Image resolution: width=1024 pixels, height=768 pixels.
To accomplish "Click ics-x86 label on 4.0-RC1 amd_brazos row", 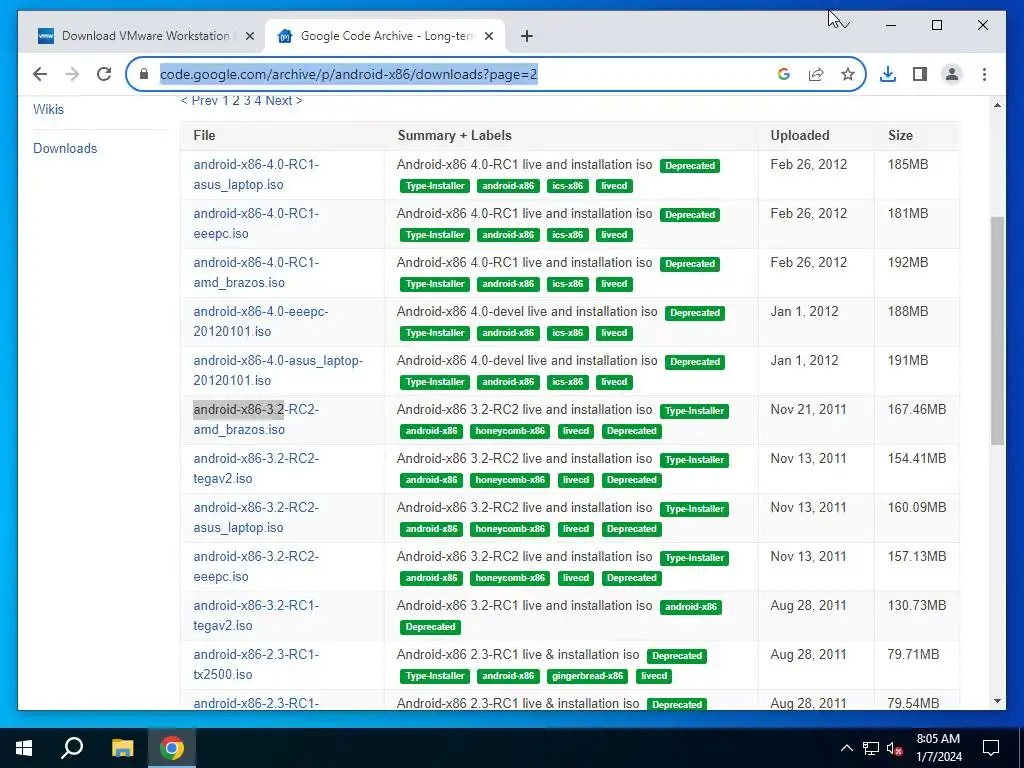I will [568, 284].
